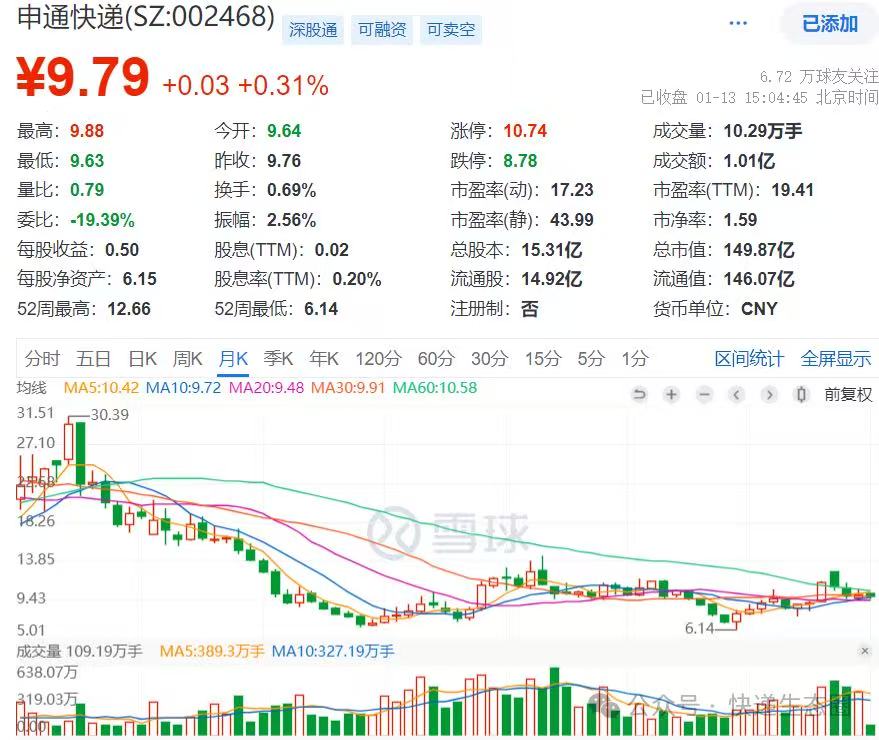Click the 换手 value 0.69%

click(292, 190)
